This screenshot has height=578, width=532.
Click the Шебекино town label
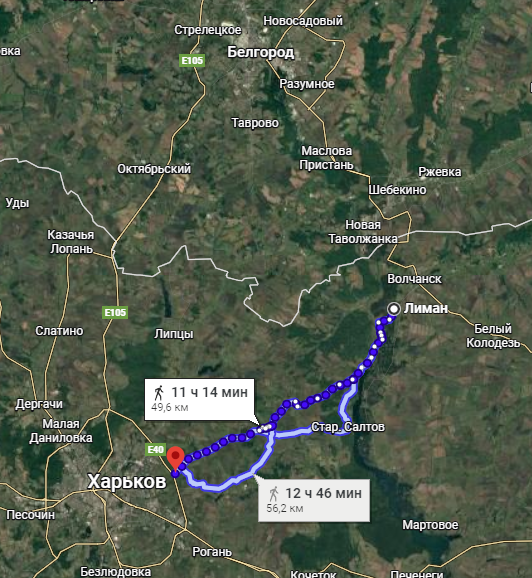(x=397, y=190)
